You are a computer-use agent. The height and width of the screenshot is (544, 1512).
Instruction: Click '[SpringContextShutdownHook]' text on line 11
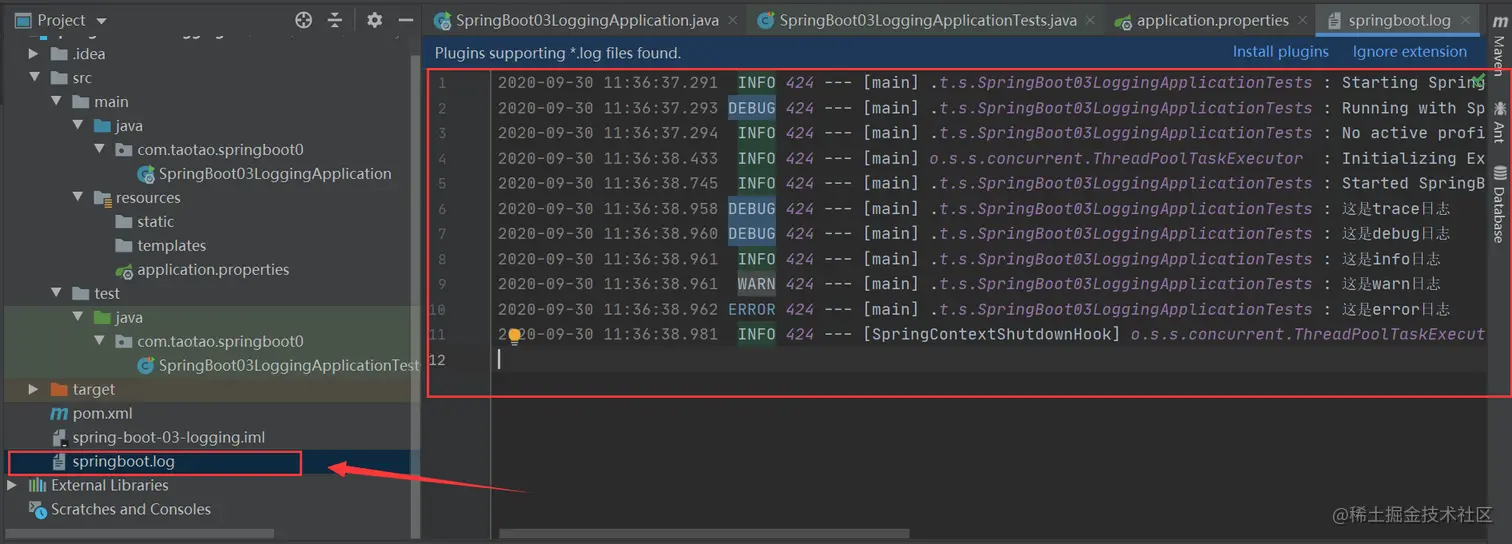point(992,335)
